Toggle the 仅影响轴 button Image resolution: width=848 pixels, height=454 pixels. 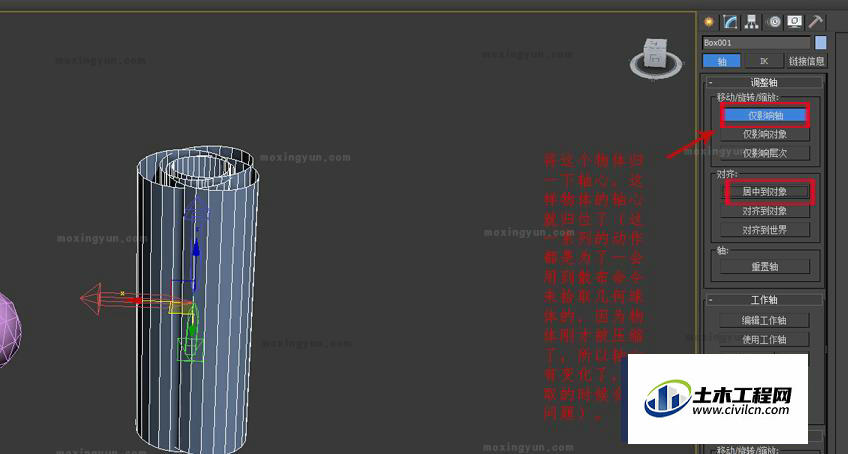click(x=765, y=115)
